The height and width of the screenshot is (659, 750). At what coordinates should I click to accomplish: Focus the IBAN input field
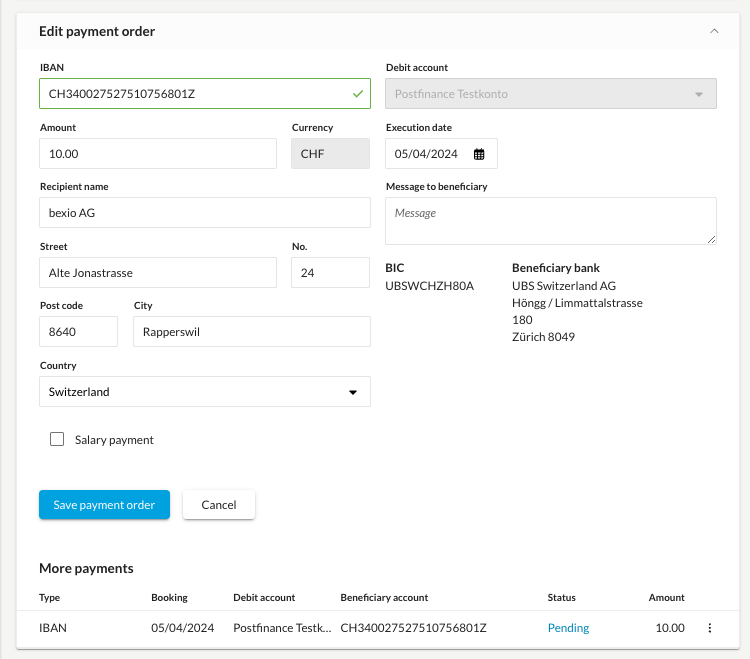click(205, 94)
